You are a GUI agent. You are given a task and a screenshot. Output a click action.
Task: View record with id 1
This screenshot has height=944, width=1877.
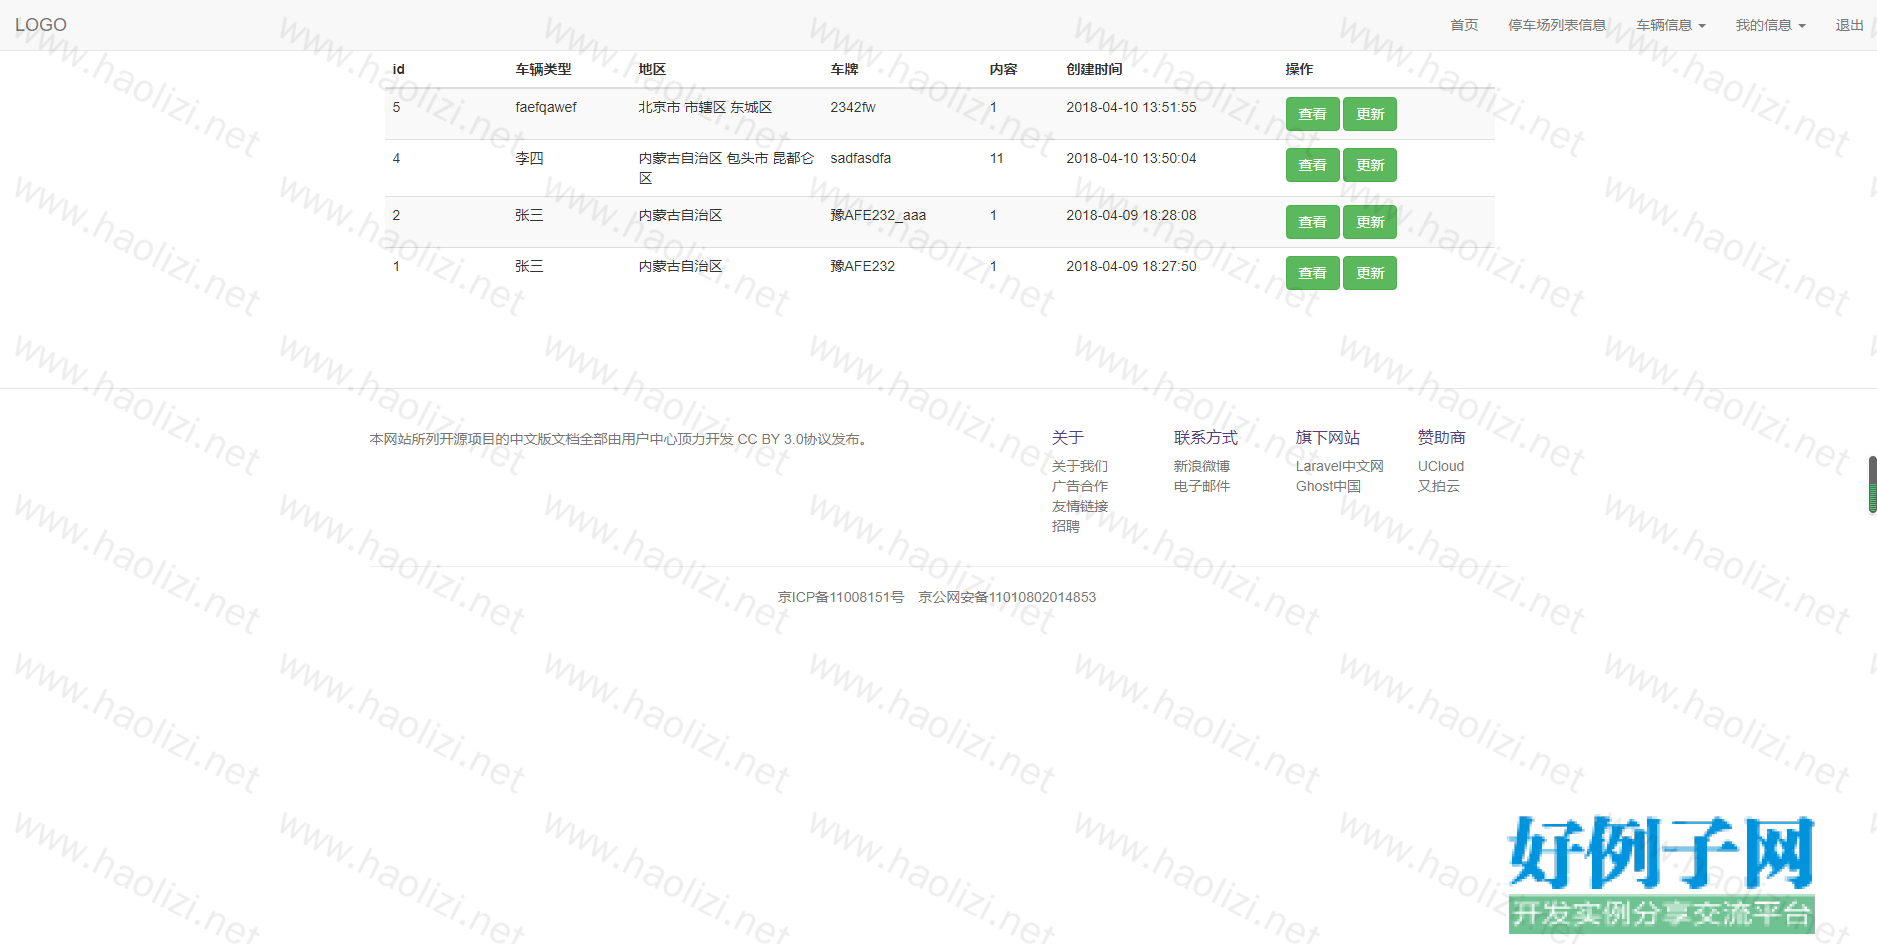coord(1312,273)
